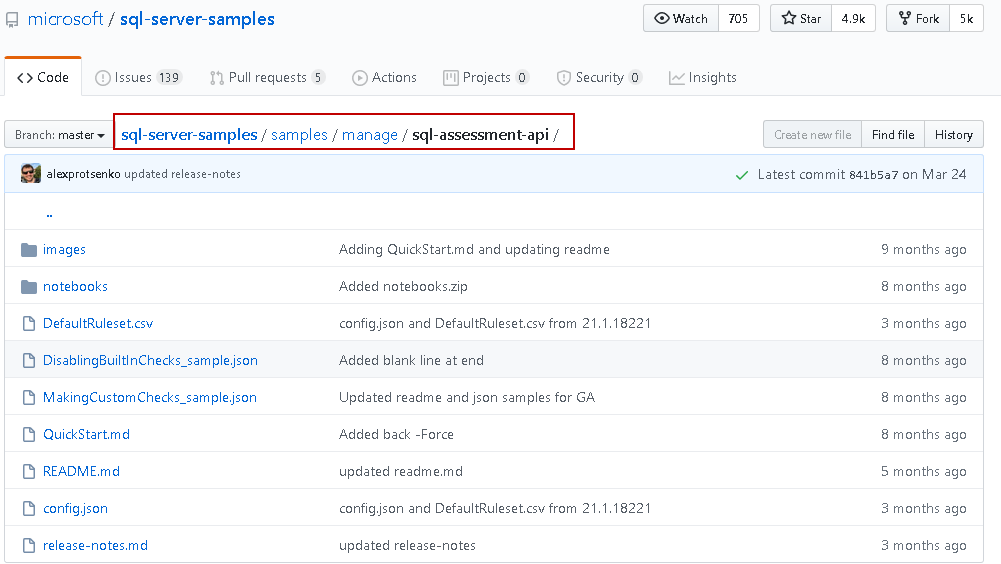Go to the Insights tab

(702, 77)
